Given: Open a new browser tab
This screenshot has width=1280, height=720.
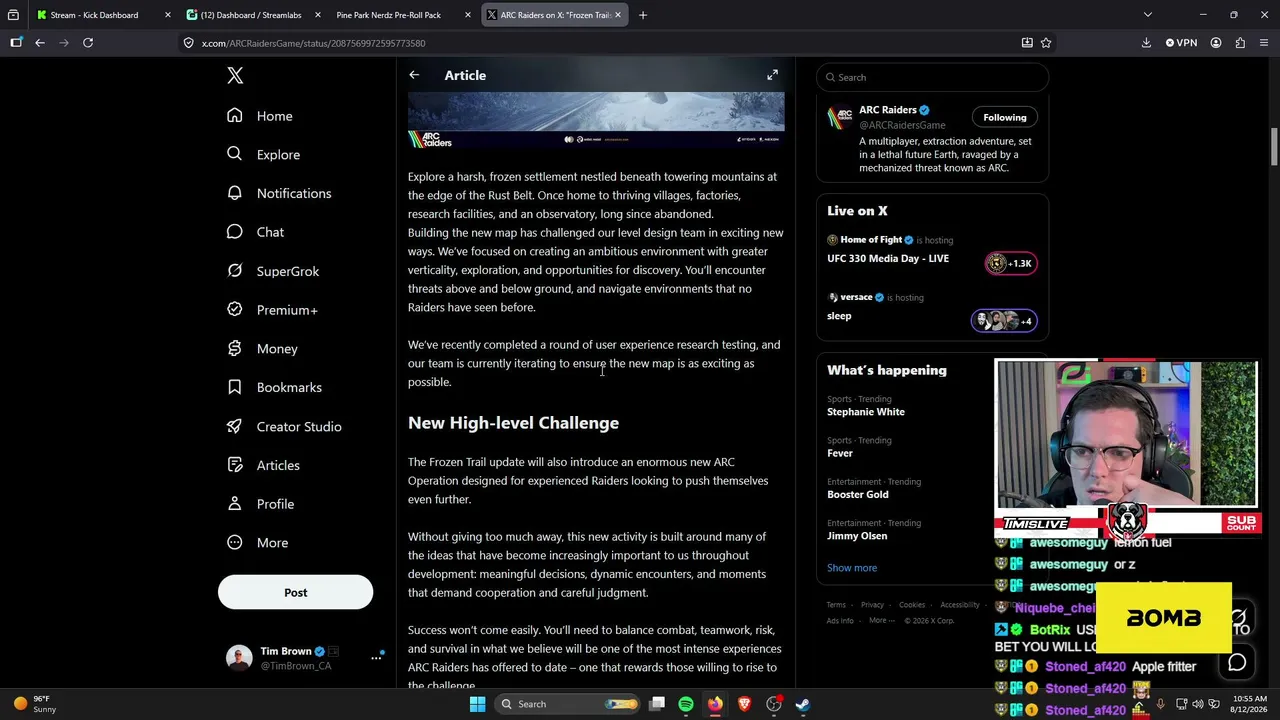Looking at the screenshot, I should [x=642, y=15].
